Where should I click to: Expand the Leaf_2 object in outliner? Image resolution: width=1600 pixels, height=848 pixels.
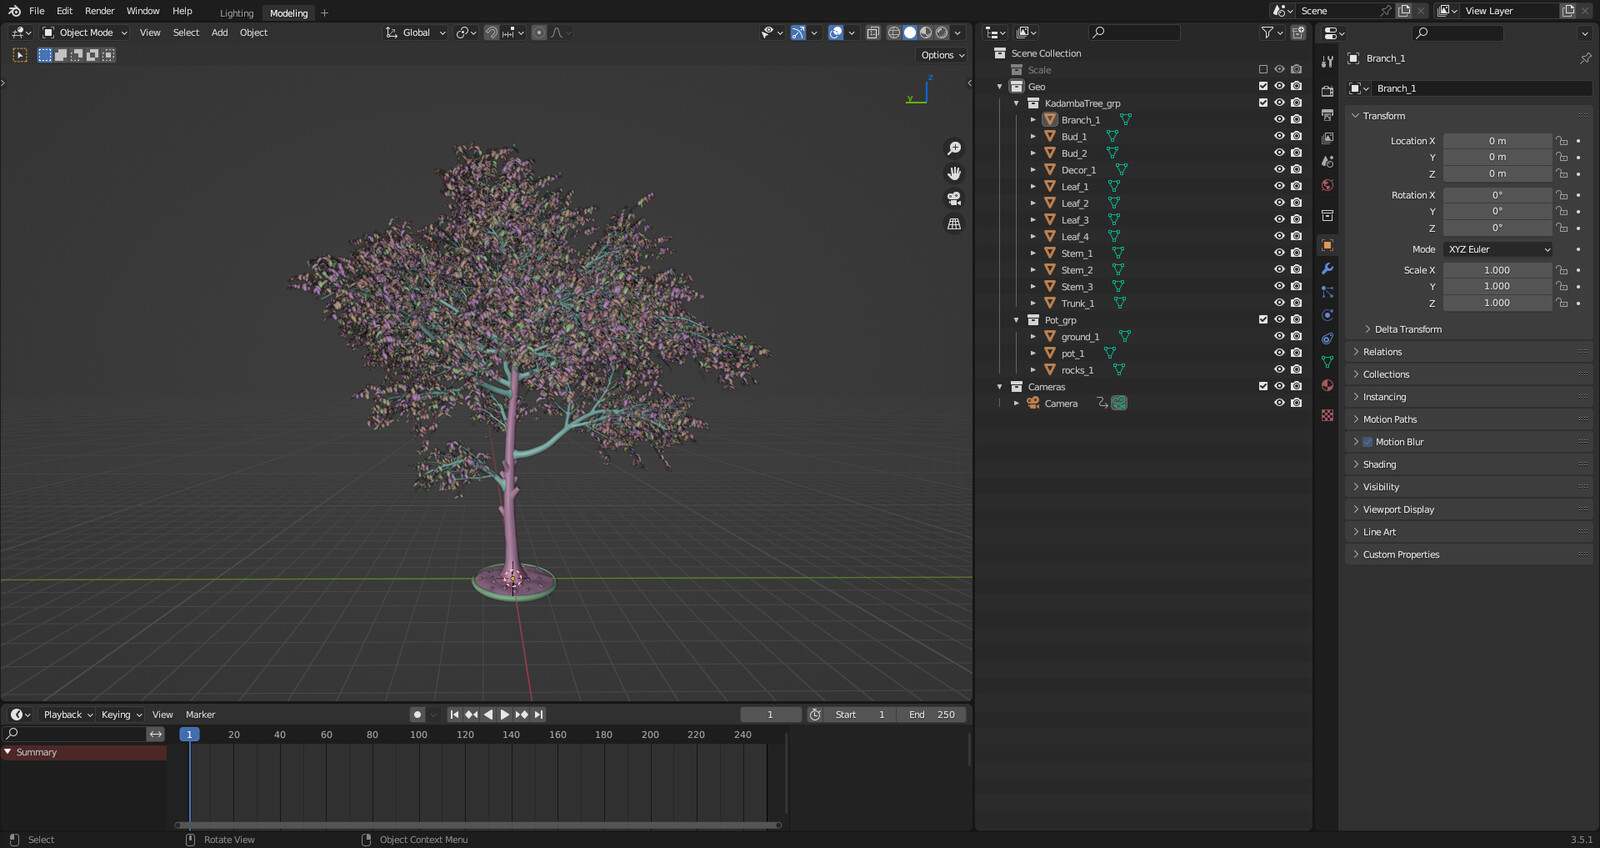click(1033, 203)
